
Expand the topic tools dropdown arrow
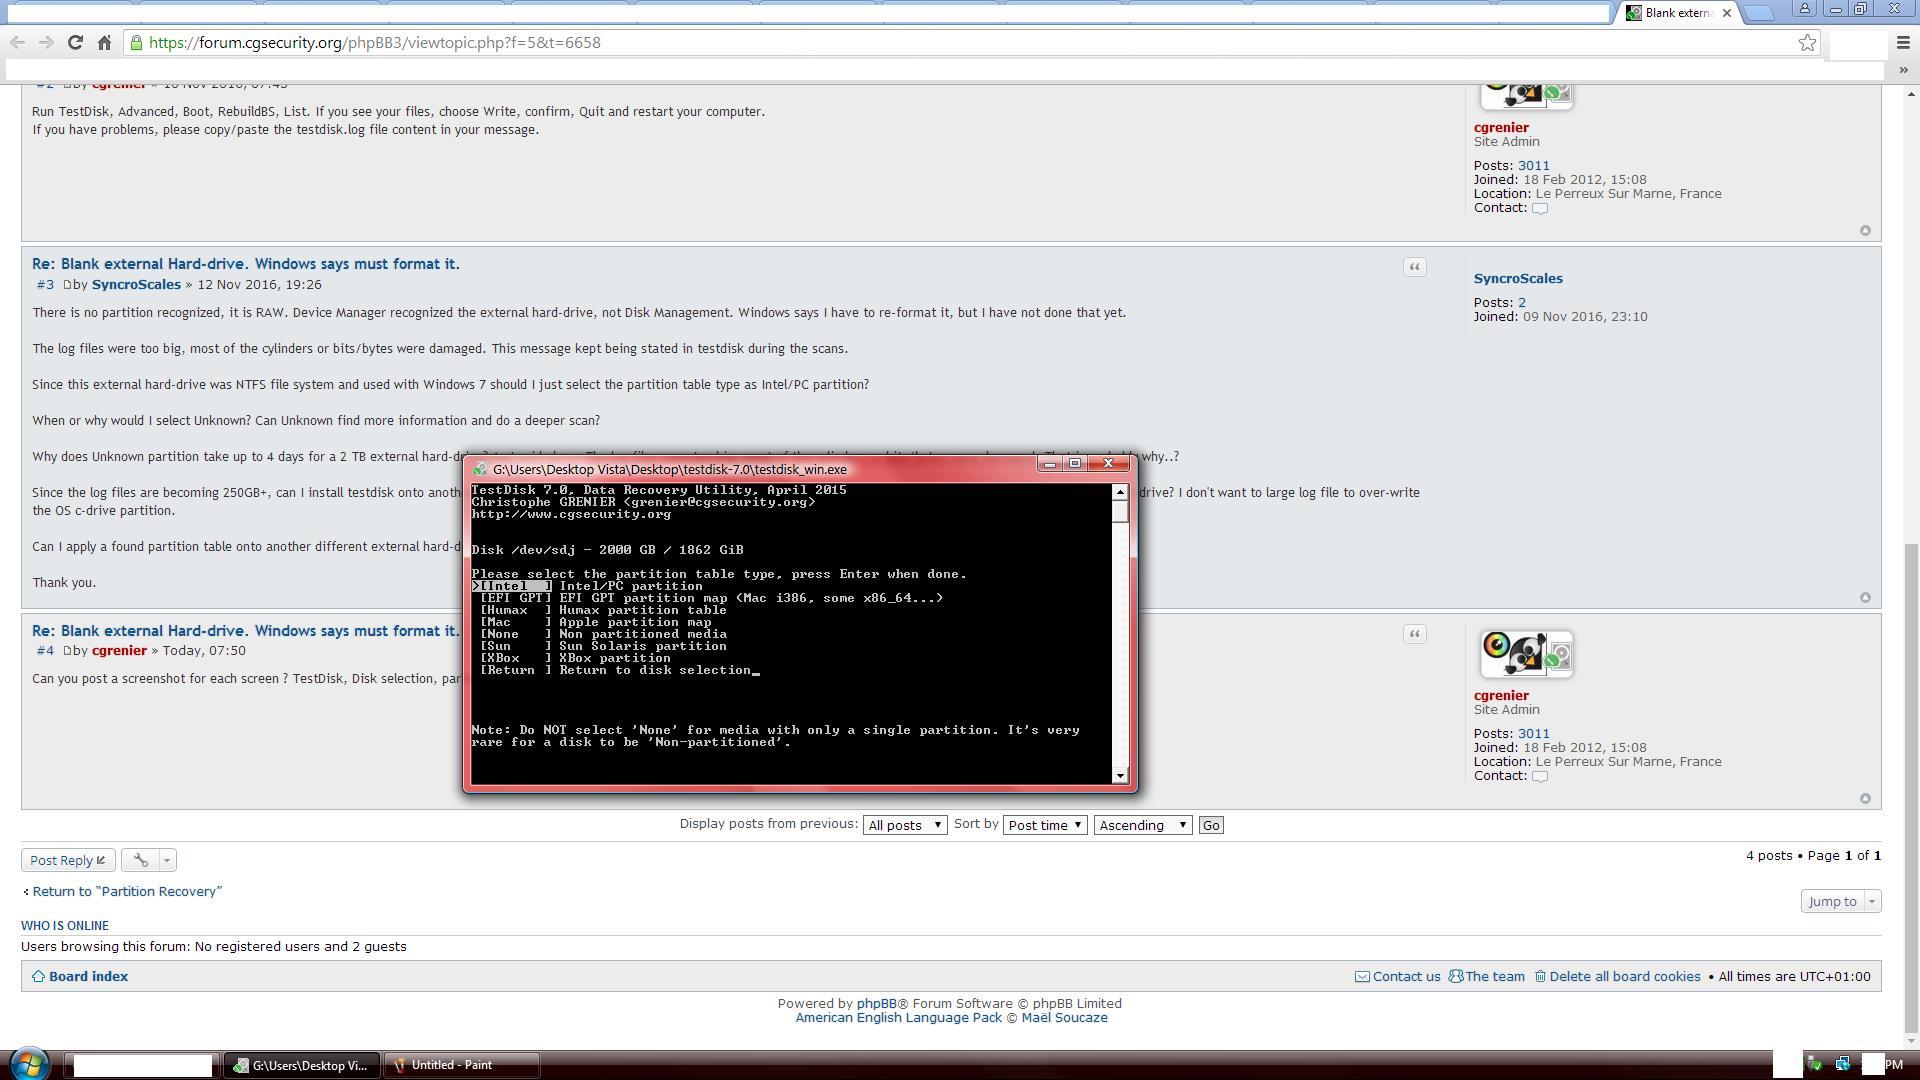pyautogui.click(x=167, y=860)
